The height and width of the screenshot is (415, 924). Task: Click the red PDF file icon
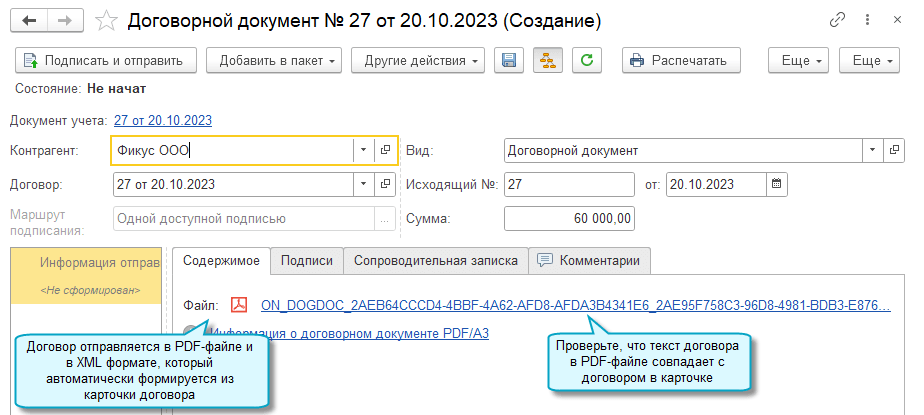point(239,305)
